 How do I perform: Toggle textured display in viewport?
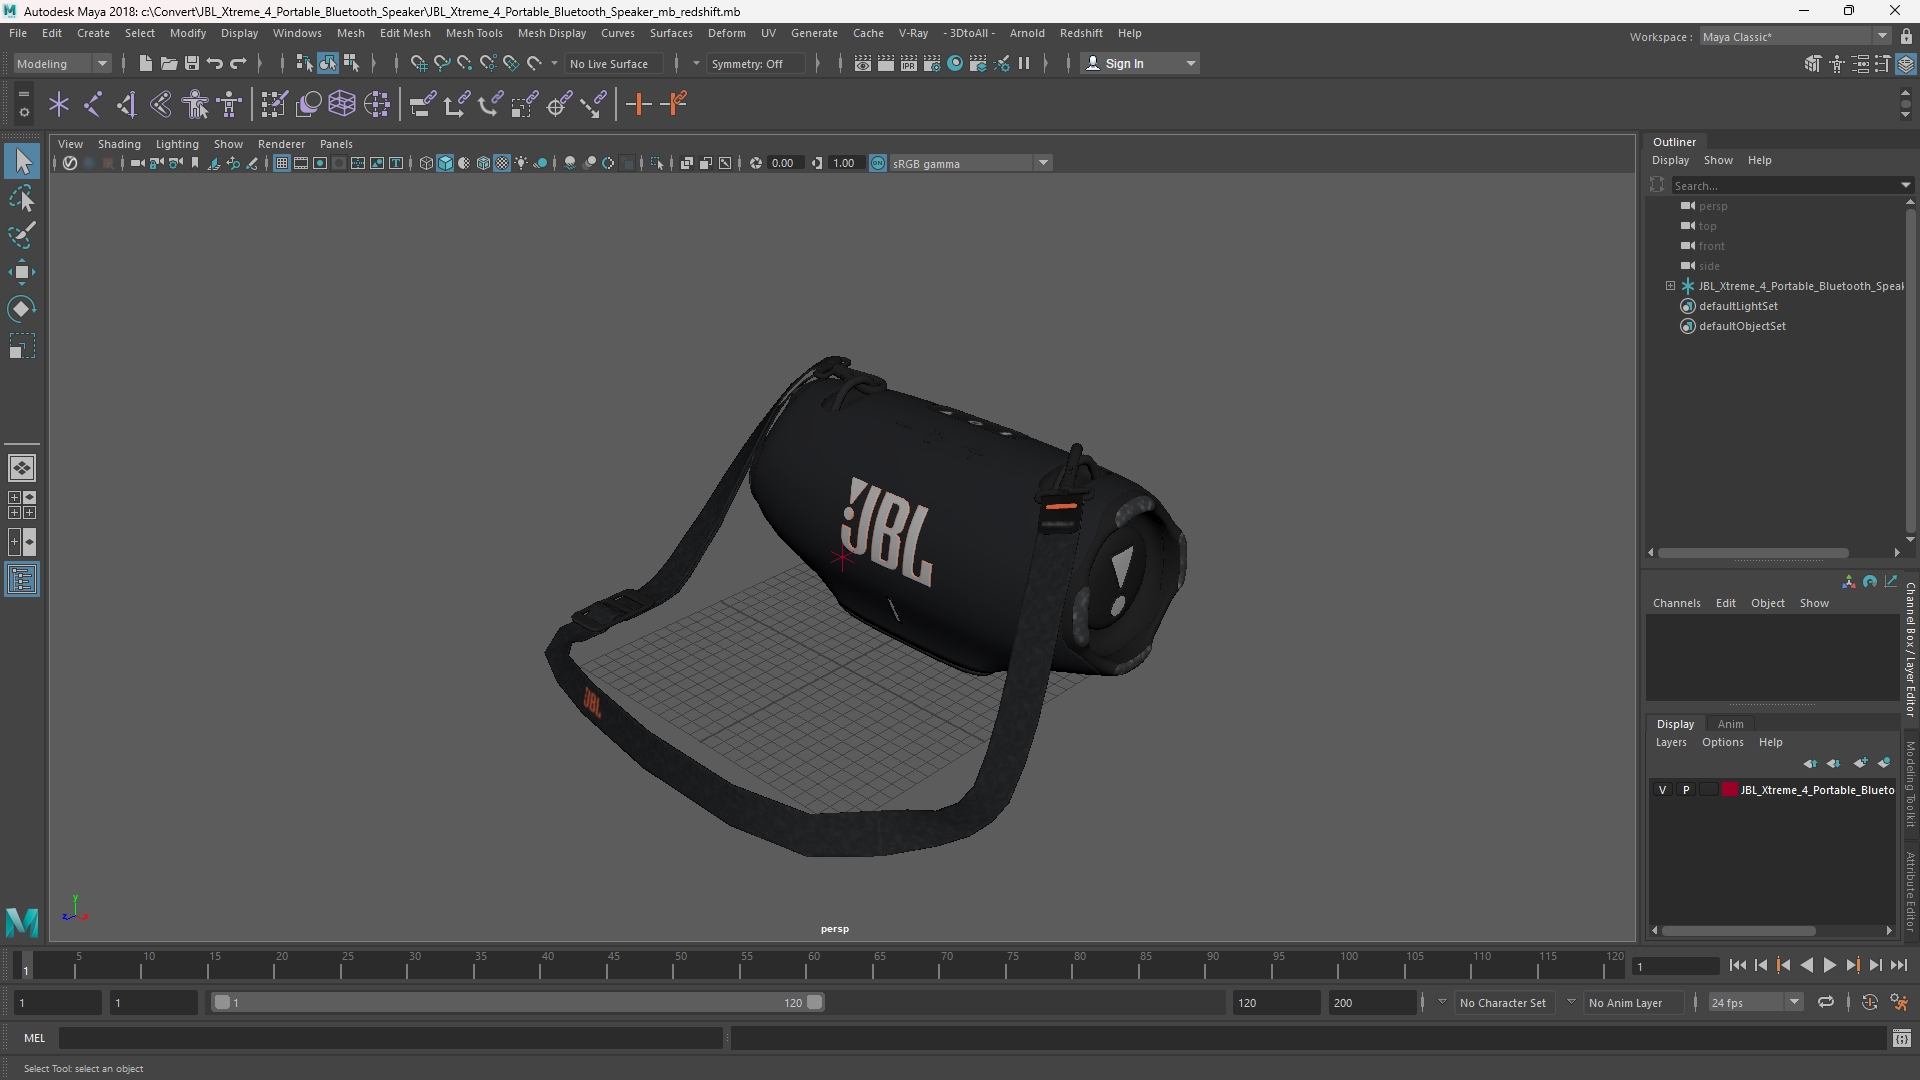point(502,163)
